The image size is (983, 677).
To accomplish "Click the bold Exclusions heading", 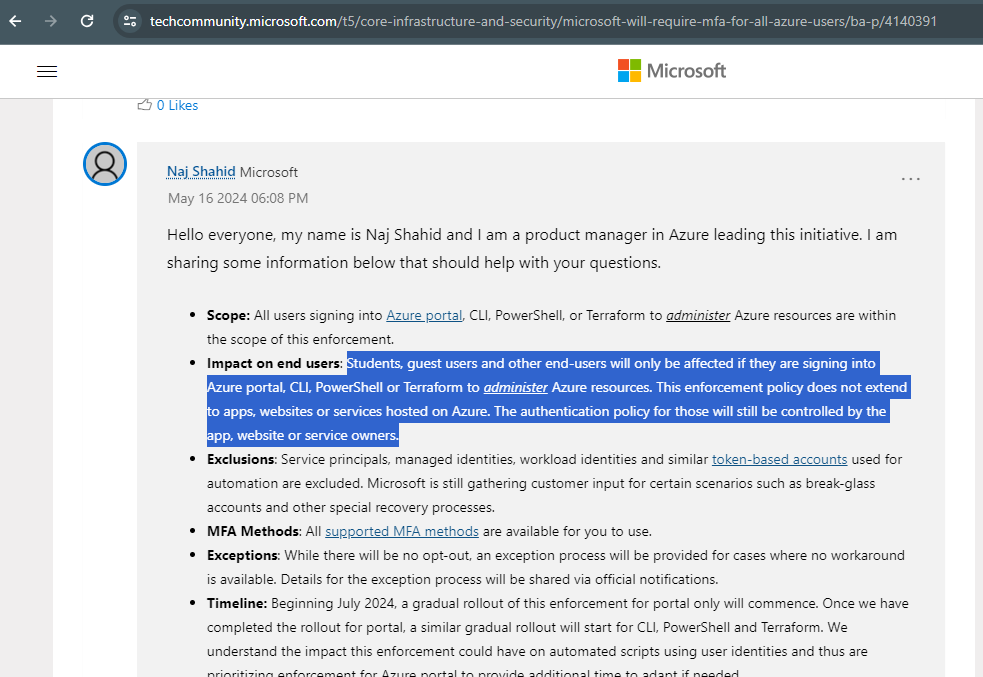I will click(241, 459).
